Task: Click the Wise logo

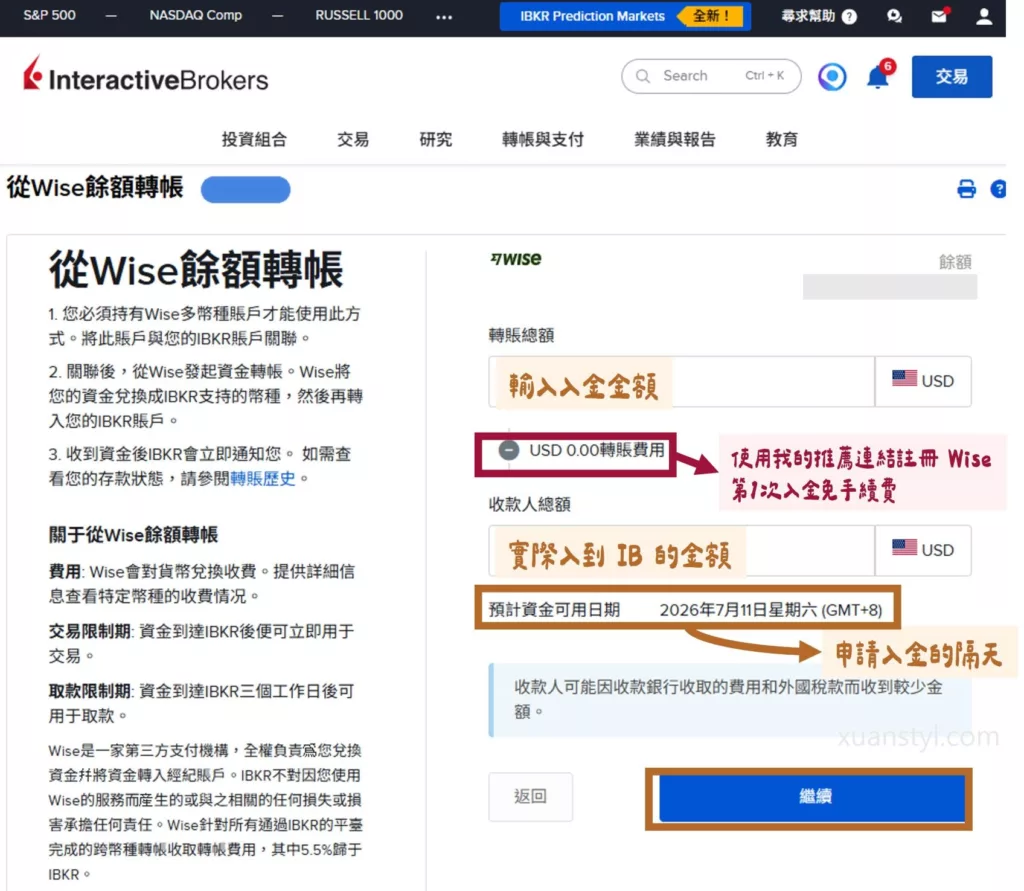Action: (x=516, y=259)
